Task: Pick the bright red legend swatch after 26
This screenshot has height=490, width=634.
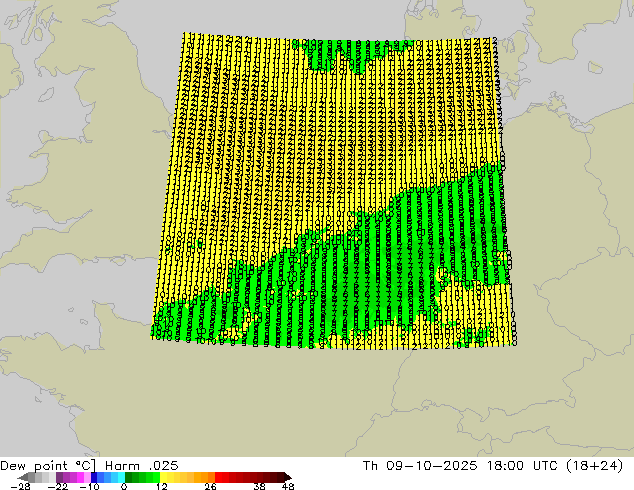Action: pyautogui.click(x=218, y=477)
